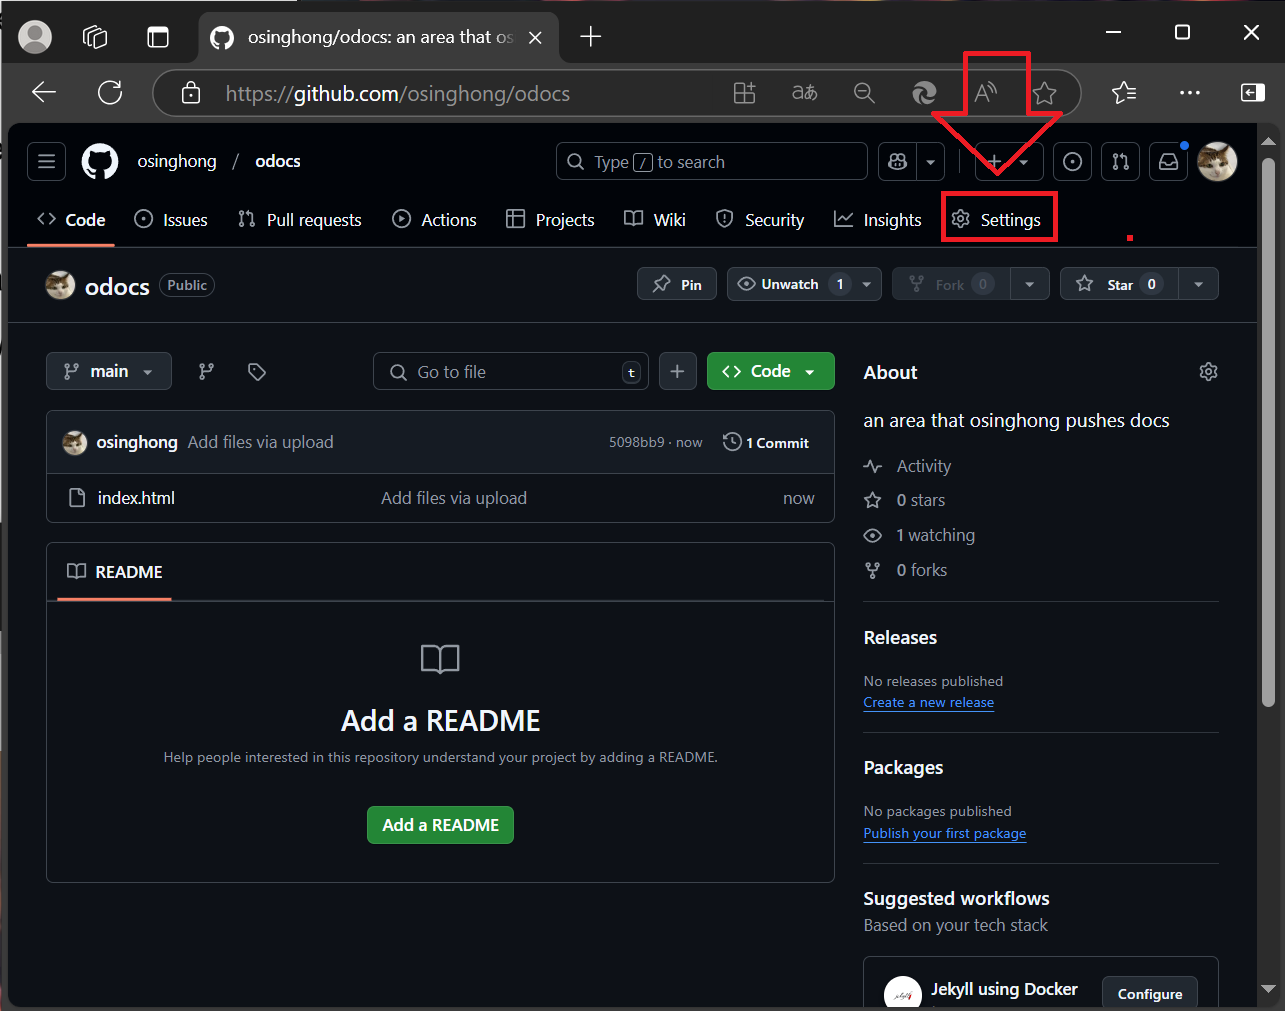Viewport: 1285px width, 1011px height.
Task: Switch to the Actions tab
Action: click(435, 219)
